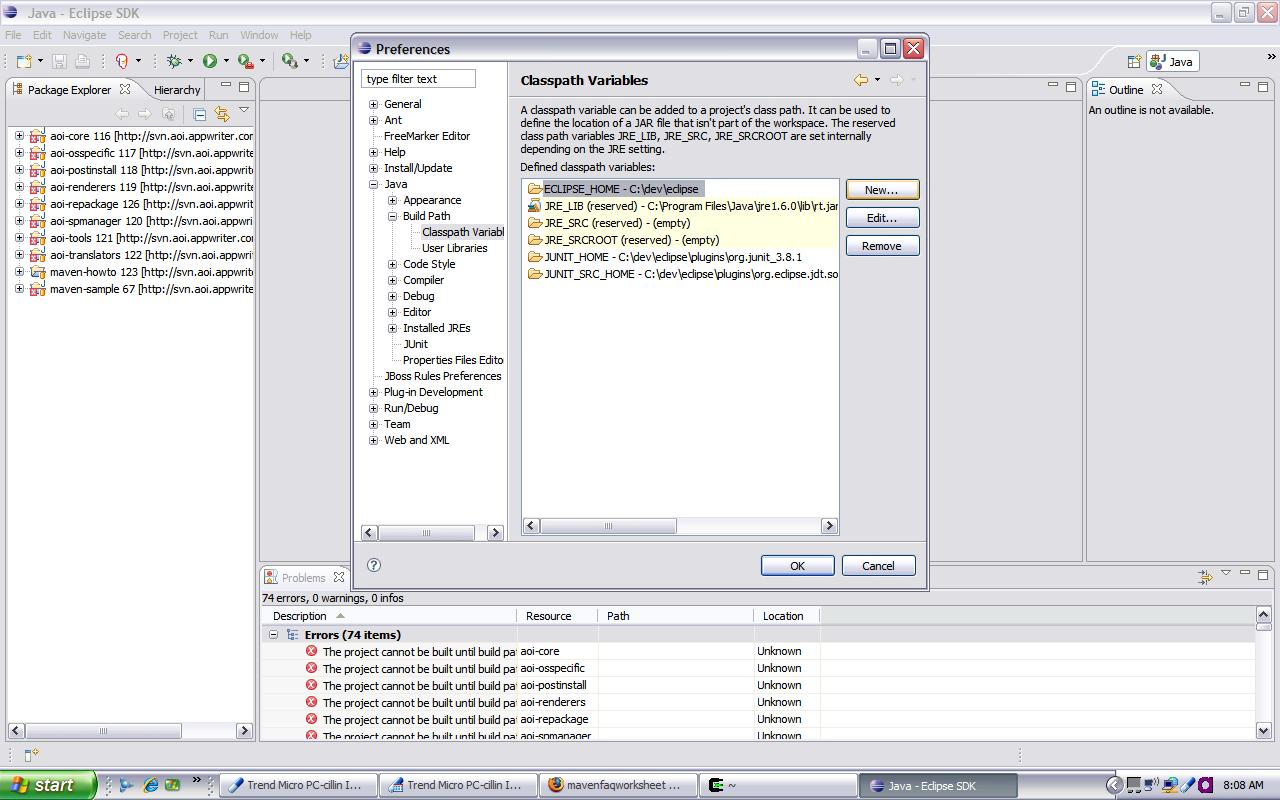This screenshot has height=800, width=1280.
Task: Click the help question mark icon
Action: pyautogui.click(x=374, y=565)
